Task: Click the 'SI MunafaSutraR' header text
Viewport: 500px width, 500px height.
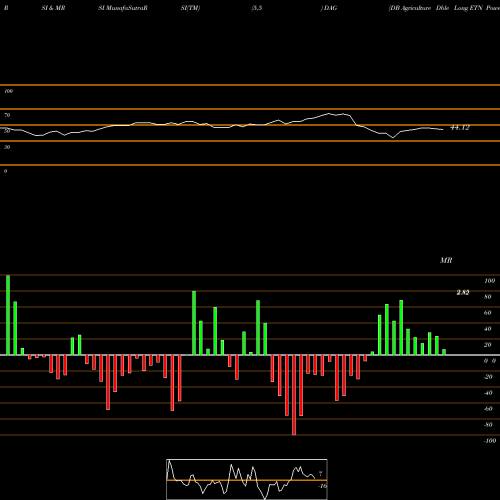Action: [x=123, y=8]
